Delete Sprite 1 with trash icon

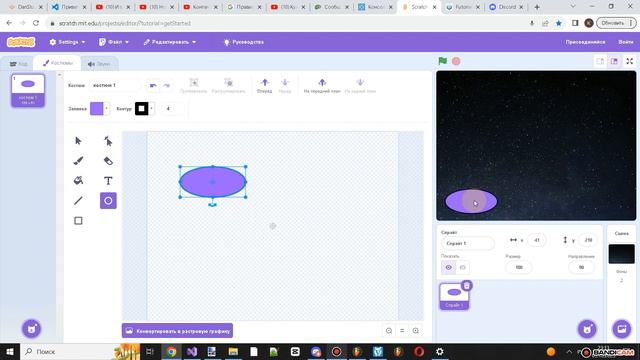pos(467,285)
